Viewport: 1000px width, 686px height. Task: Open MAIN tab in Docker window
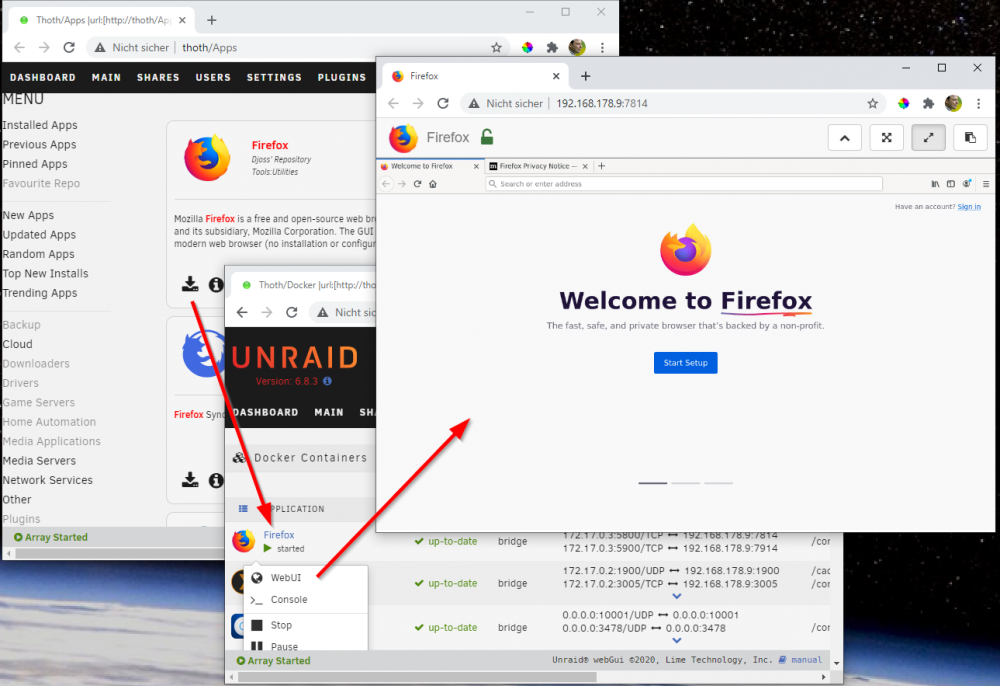pos(329,412)
